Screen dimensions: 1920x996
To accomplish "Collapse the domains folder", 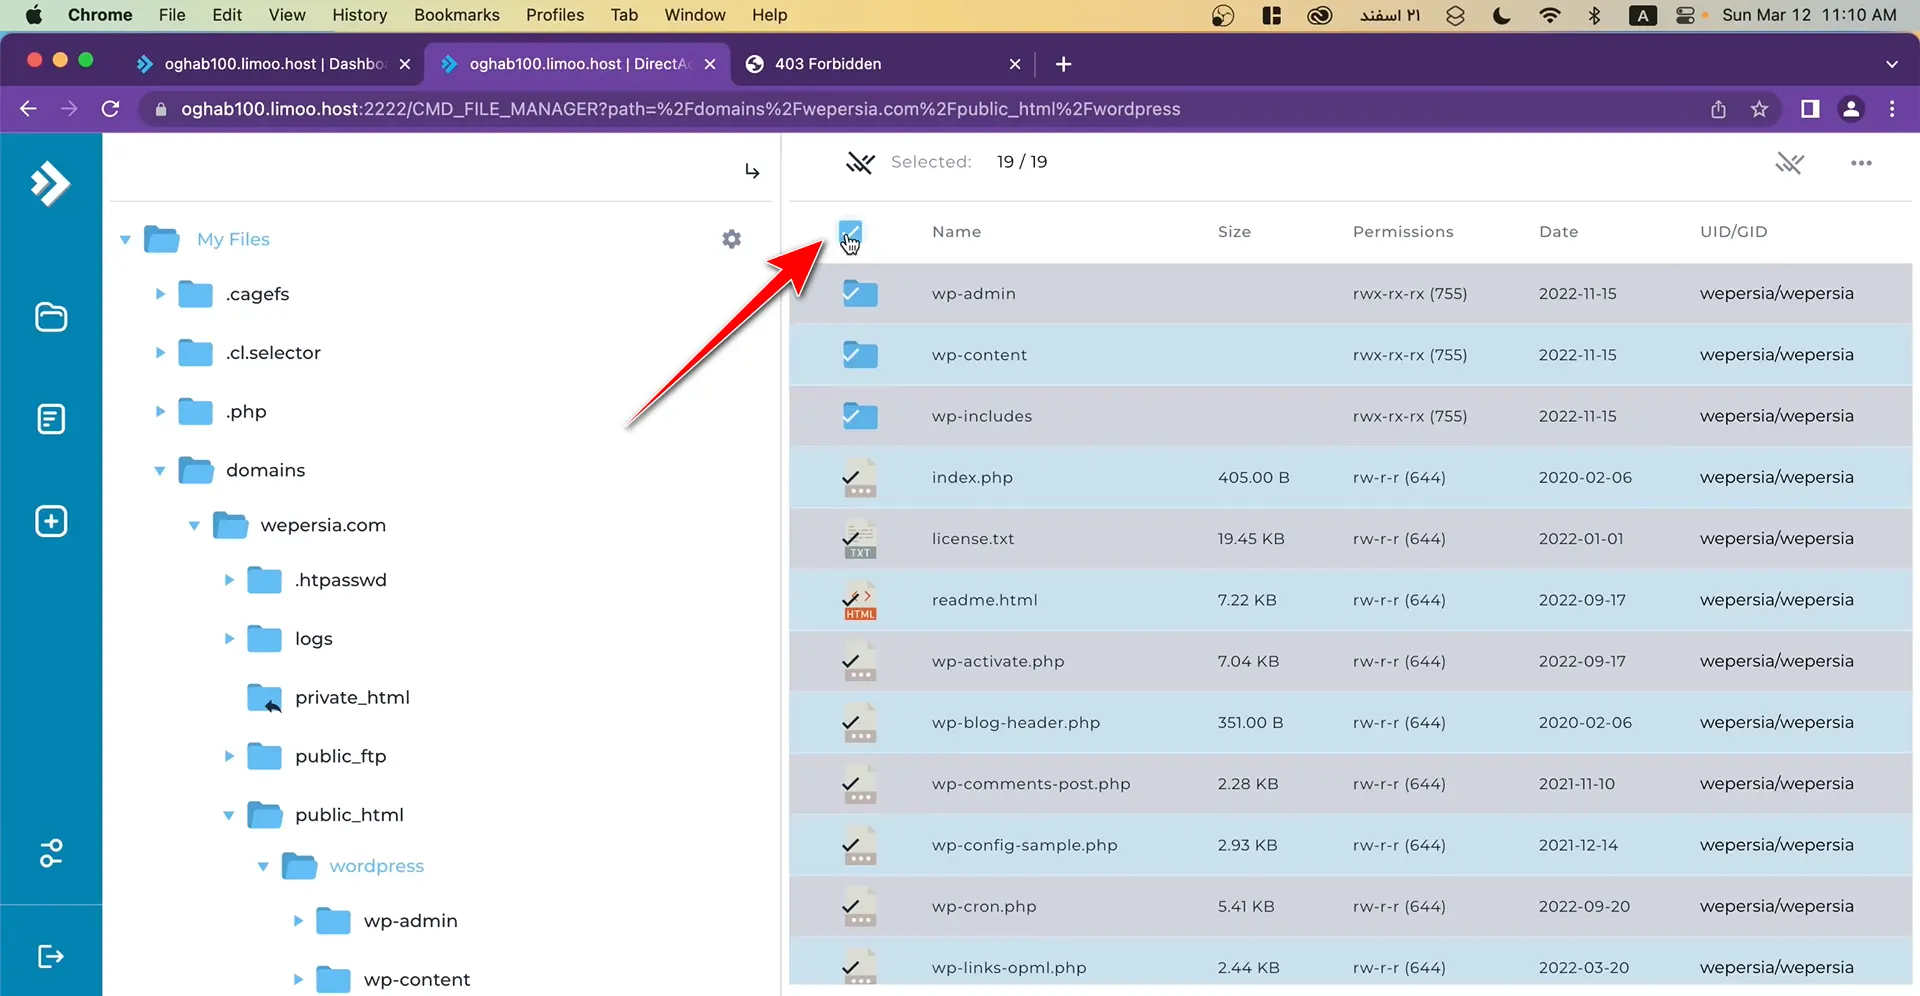I will [x=160, y=471].
